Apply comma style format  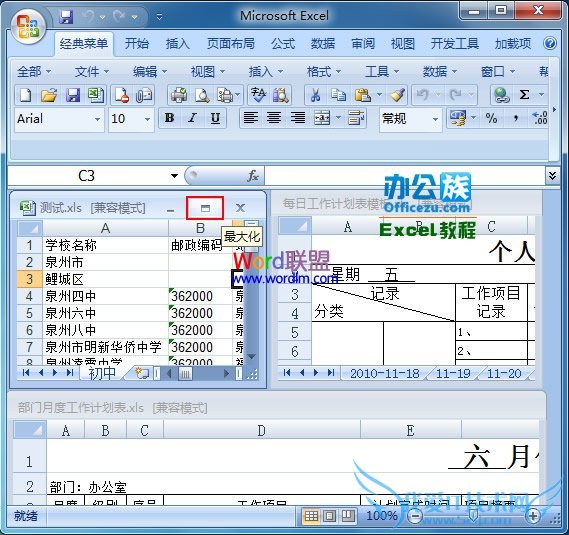coord(516,118)
